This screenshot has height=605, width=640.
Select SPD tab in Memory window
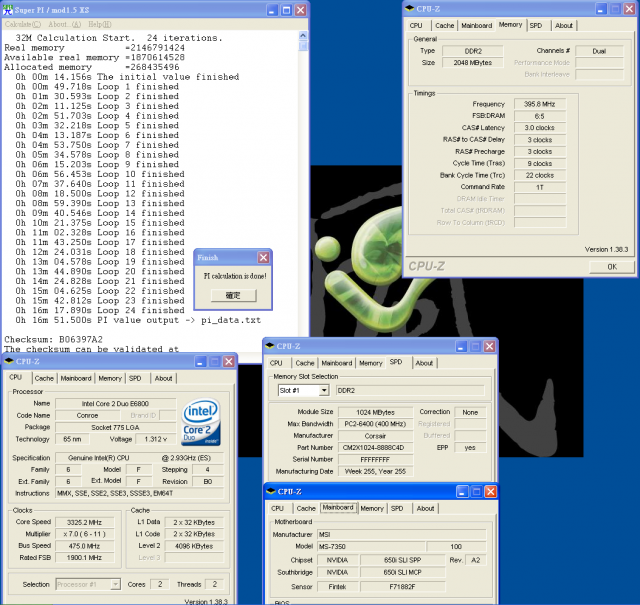click(536, 25)
